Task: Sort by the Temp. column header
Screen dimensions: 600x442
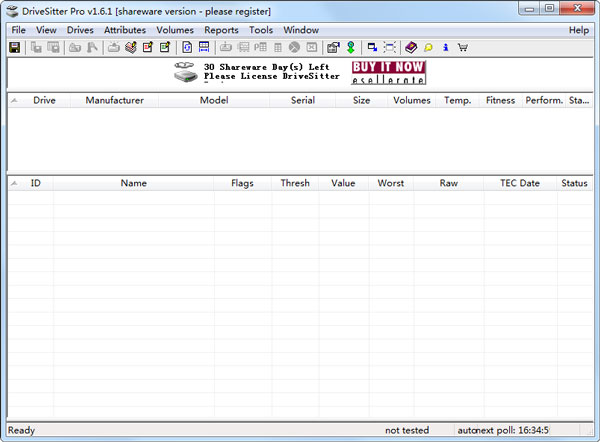Action: click(x=457, y=100)
